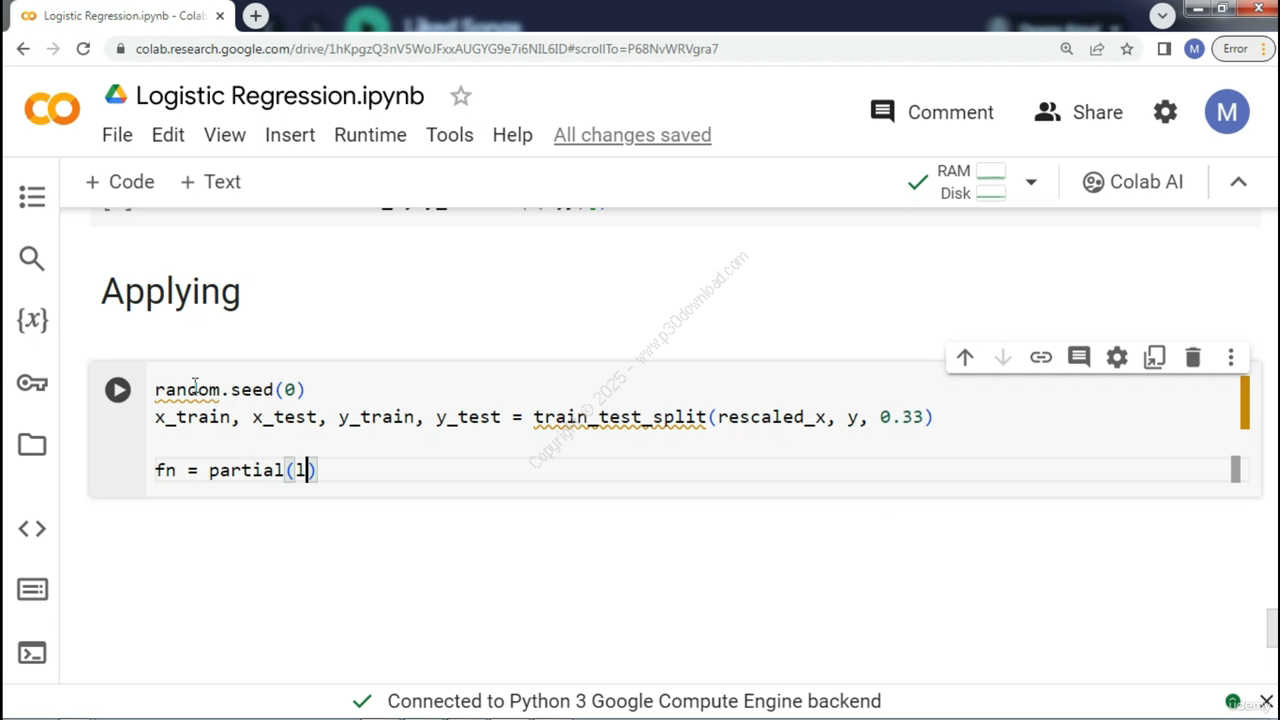Open Code snippets icon in sidebar
Screen dimensions: 1280x720
32,528
